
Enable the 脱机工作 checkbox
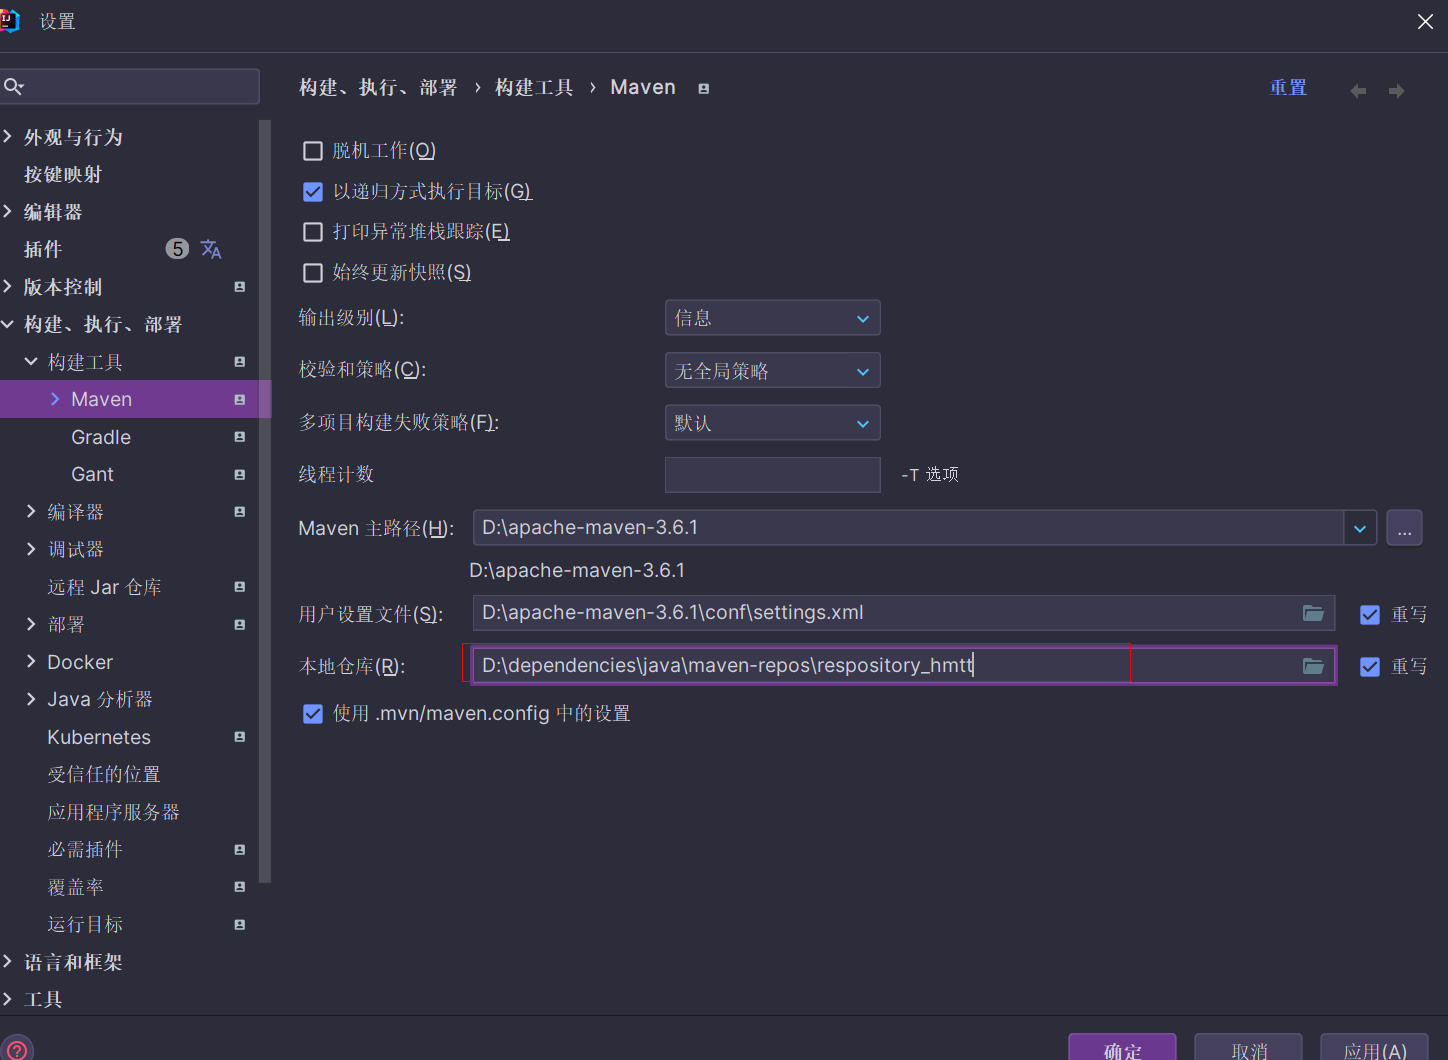pos(313,151)
